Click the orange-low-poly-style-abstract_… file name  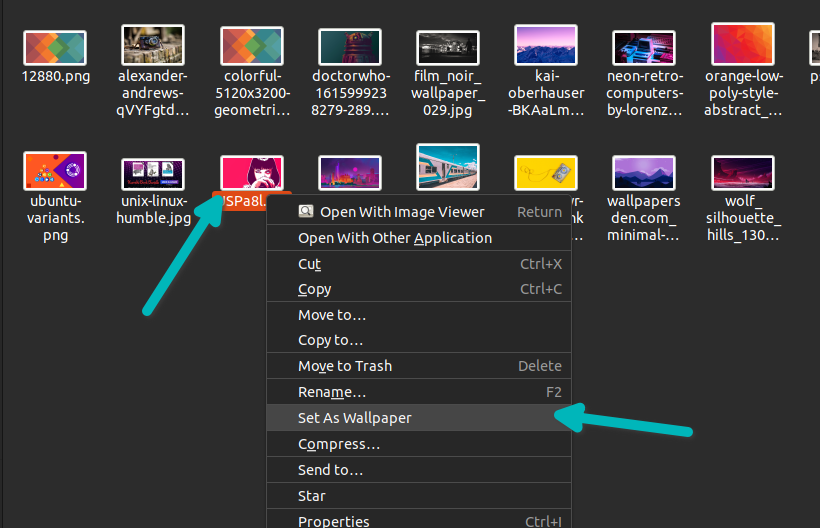(743, 93)
